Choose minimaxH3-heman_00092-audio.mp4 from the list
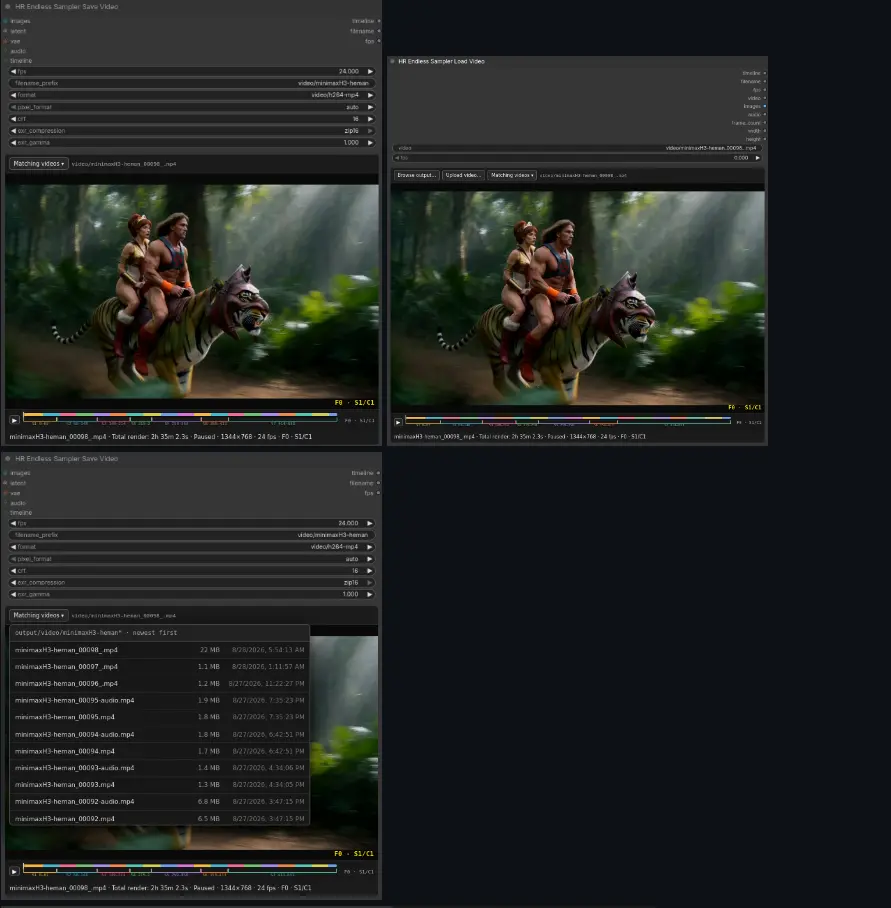Image resolution: width=891 pixels, height=908 pixels. pos(160,801)
